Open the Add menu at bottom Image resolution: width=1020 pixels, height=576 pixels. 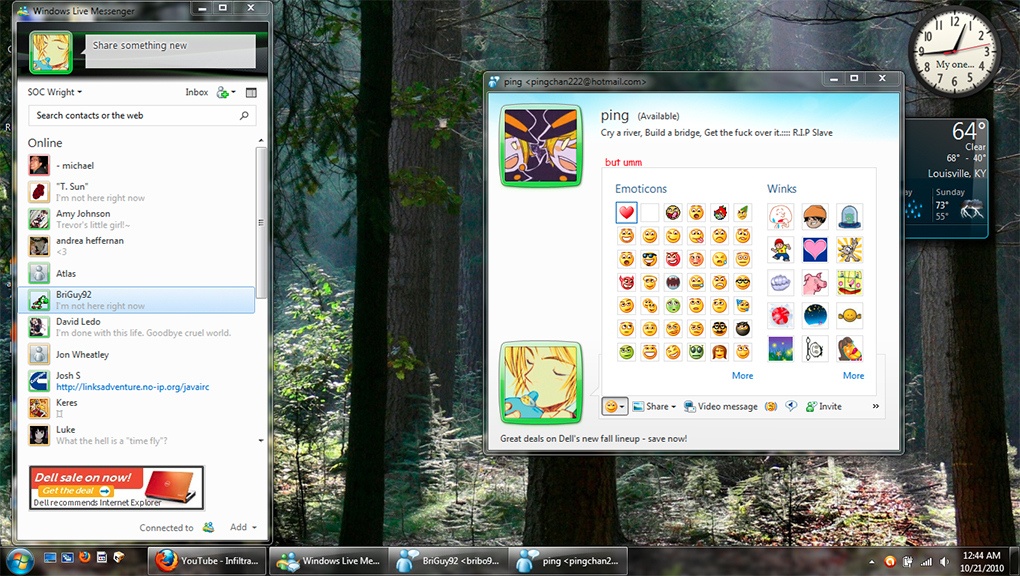243,527
